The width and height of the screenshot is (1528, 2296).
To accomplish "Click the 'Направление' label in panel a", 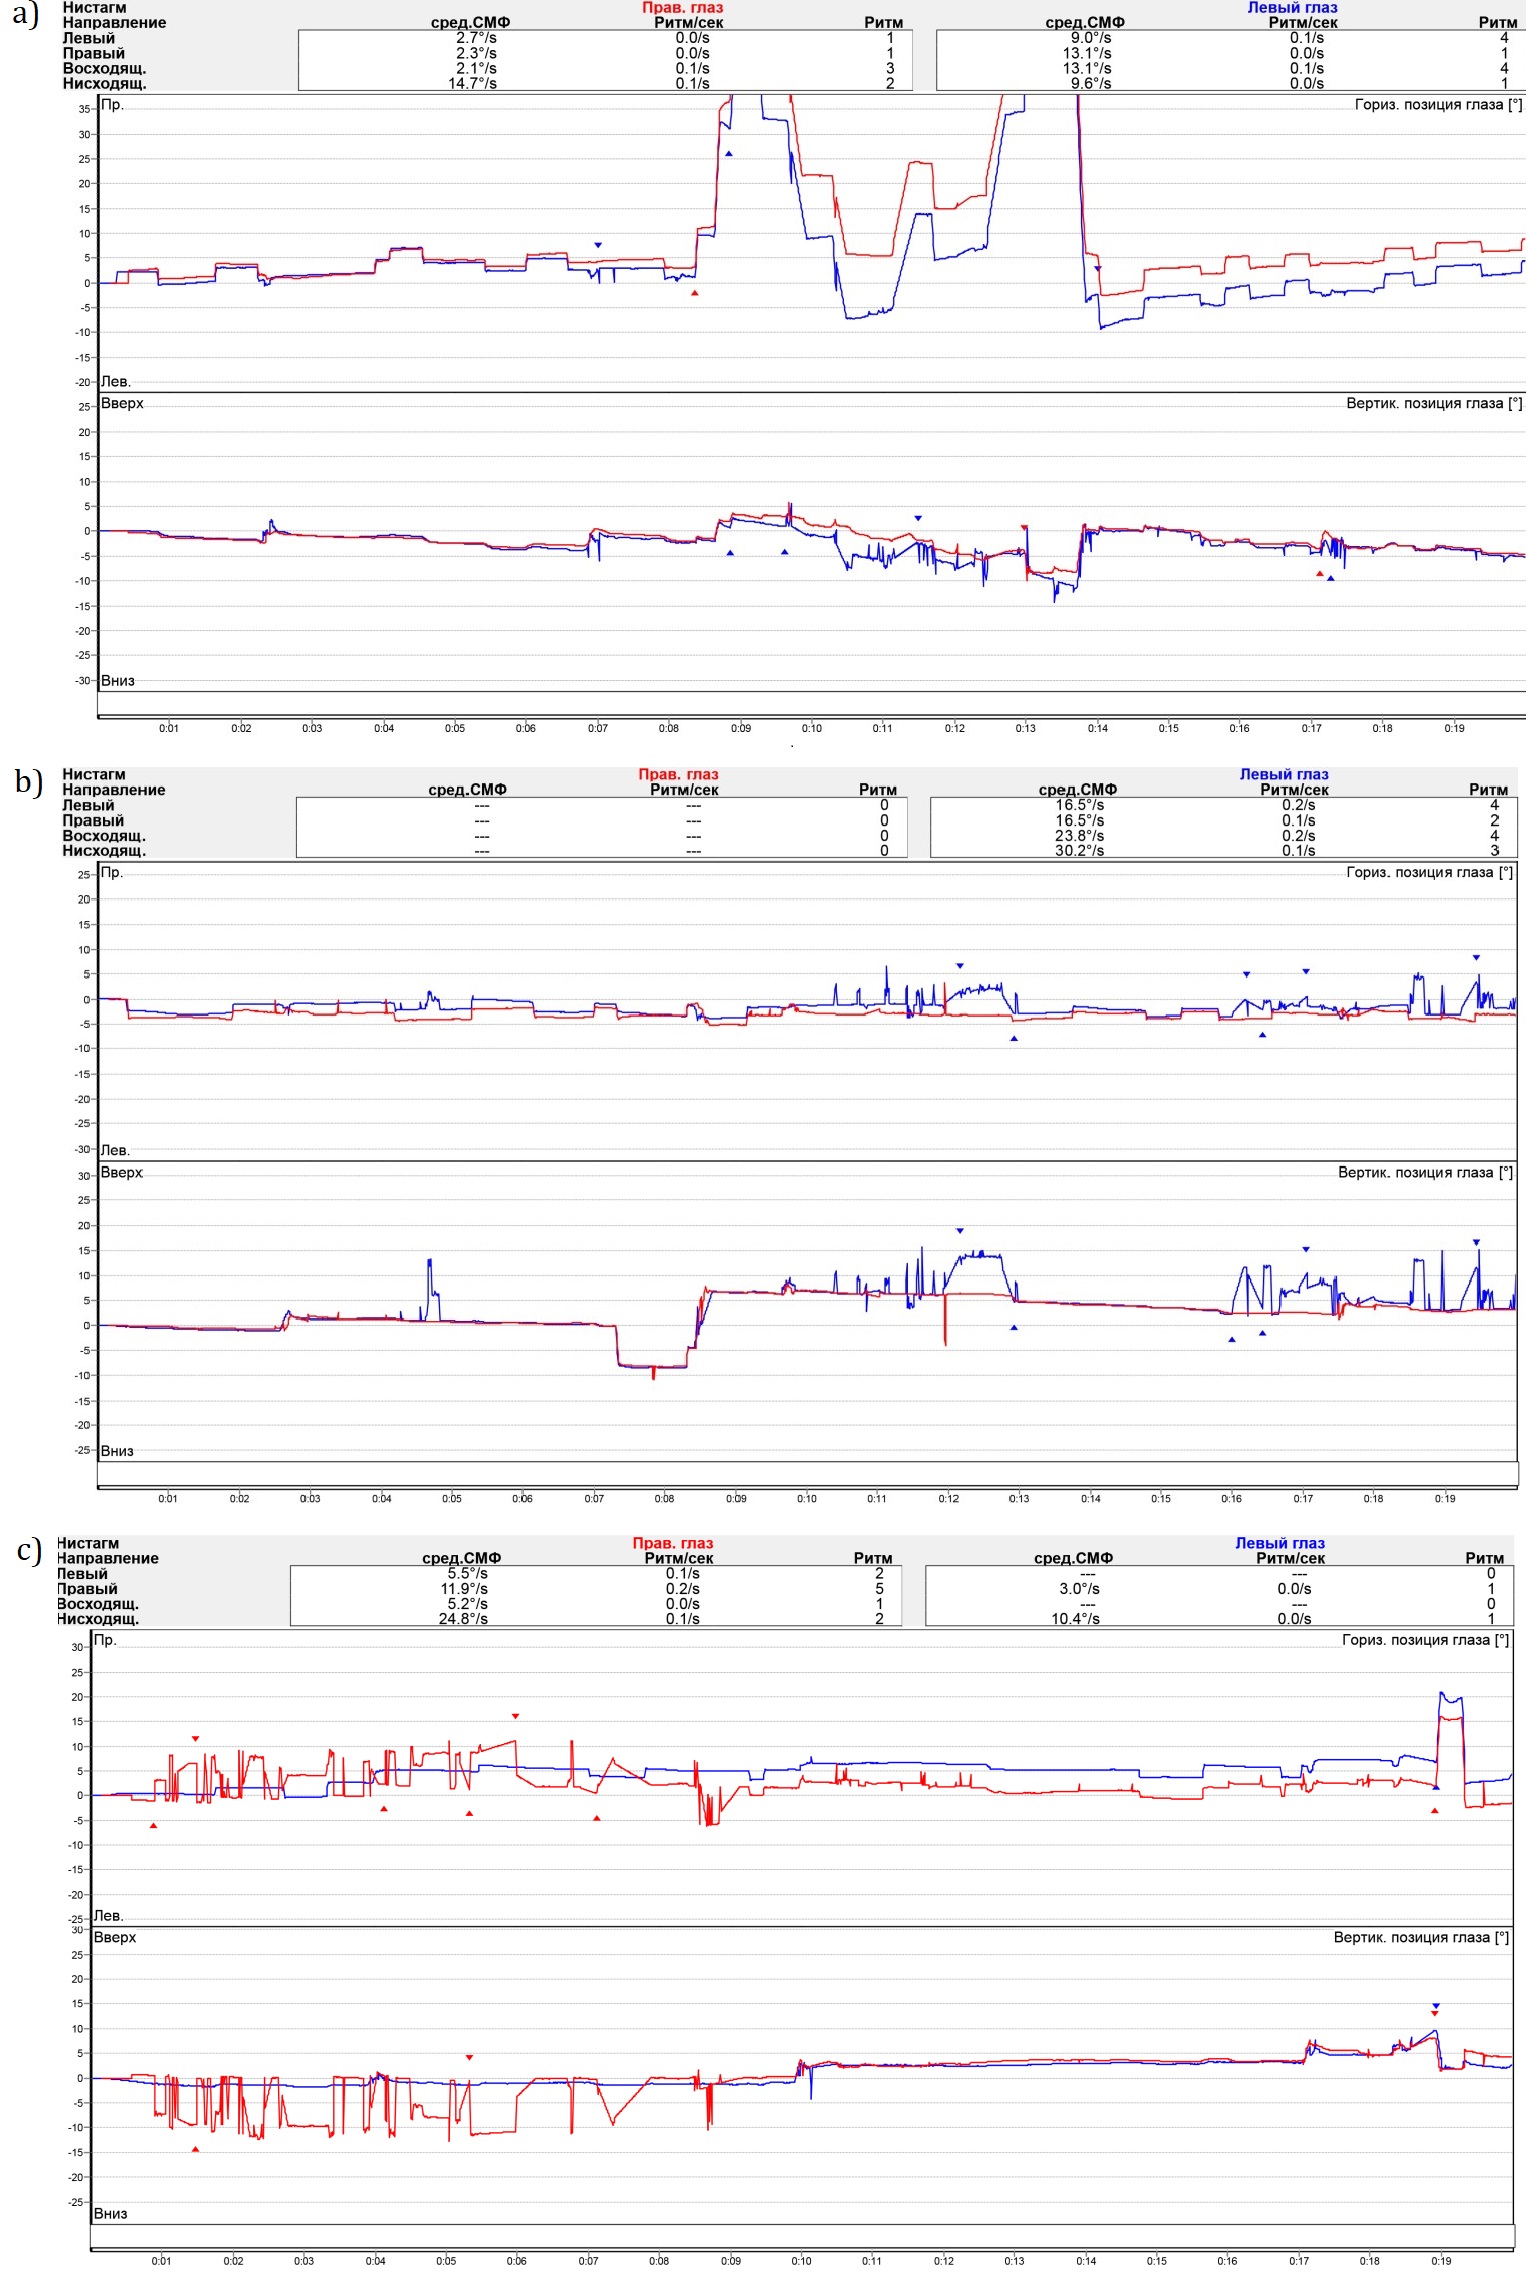I will click(114, 23).
